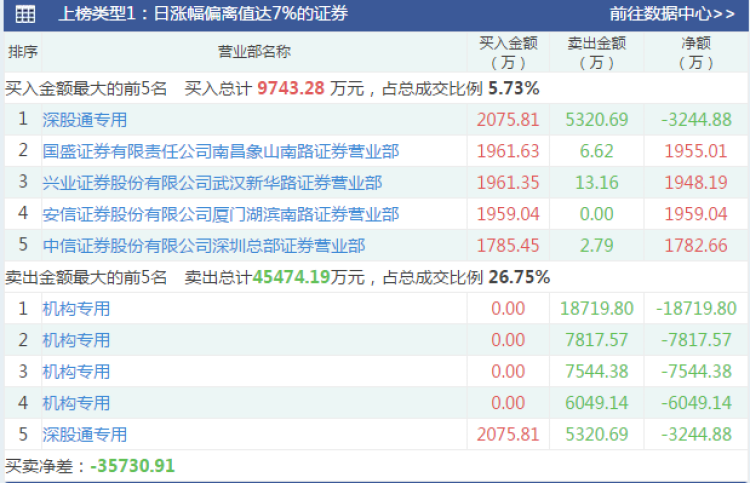Screen dimensions: 750x483
Task: Click net amount 1948.19
Action: [x=696, y=183]
